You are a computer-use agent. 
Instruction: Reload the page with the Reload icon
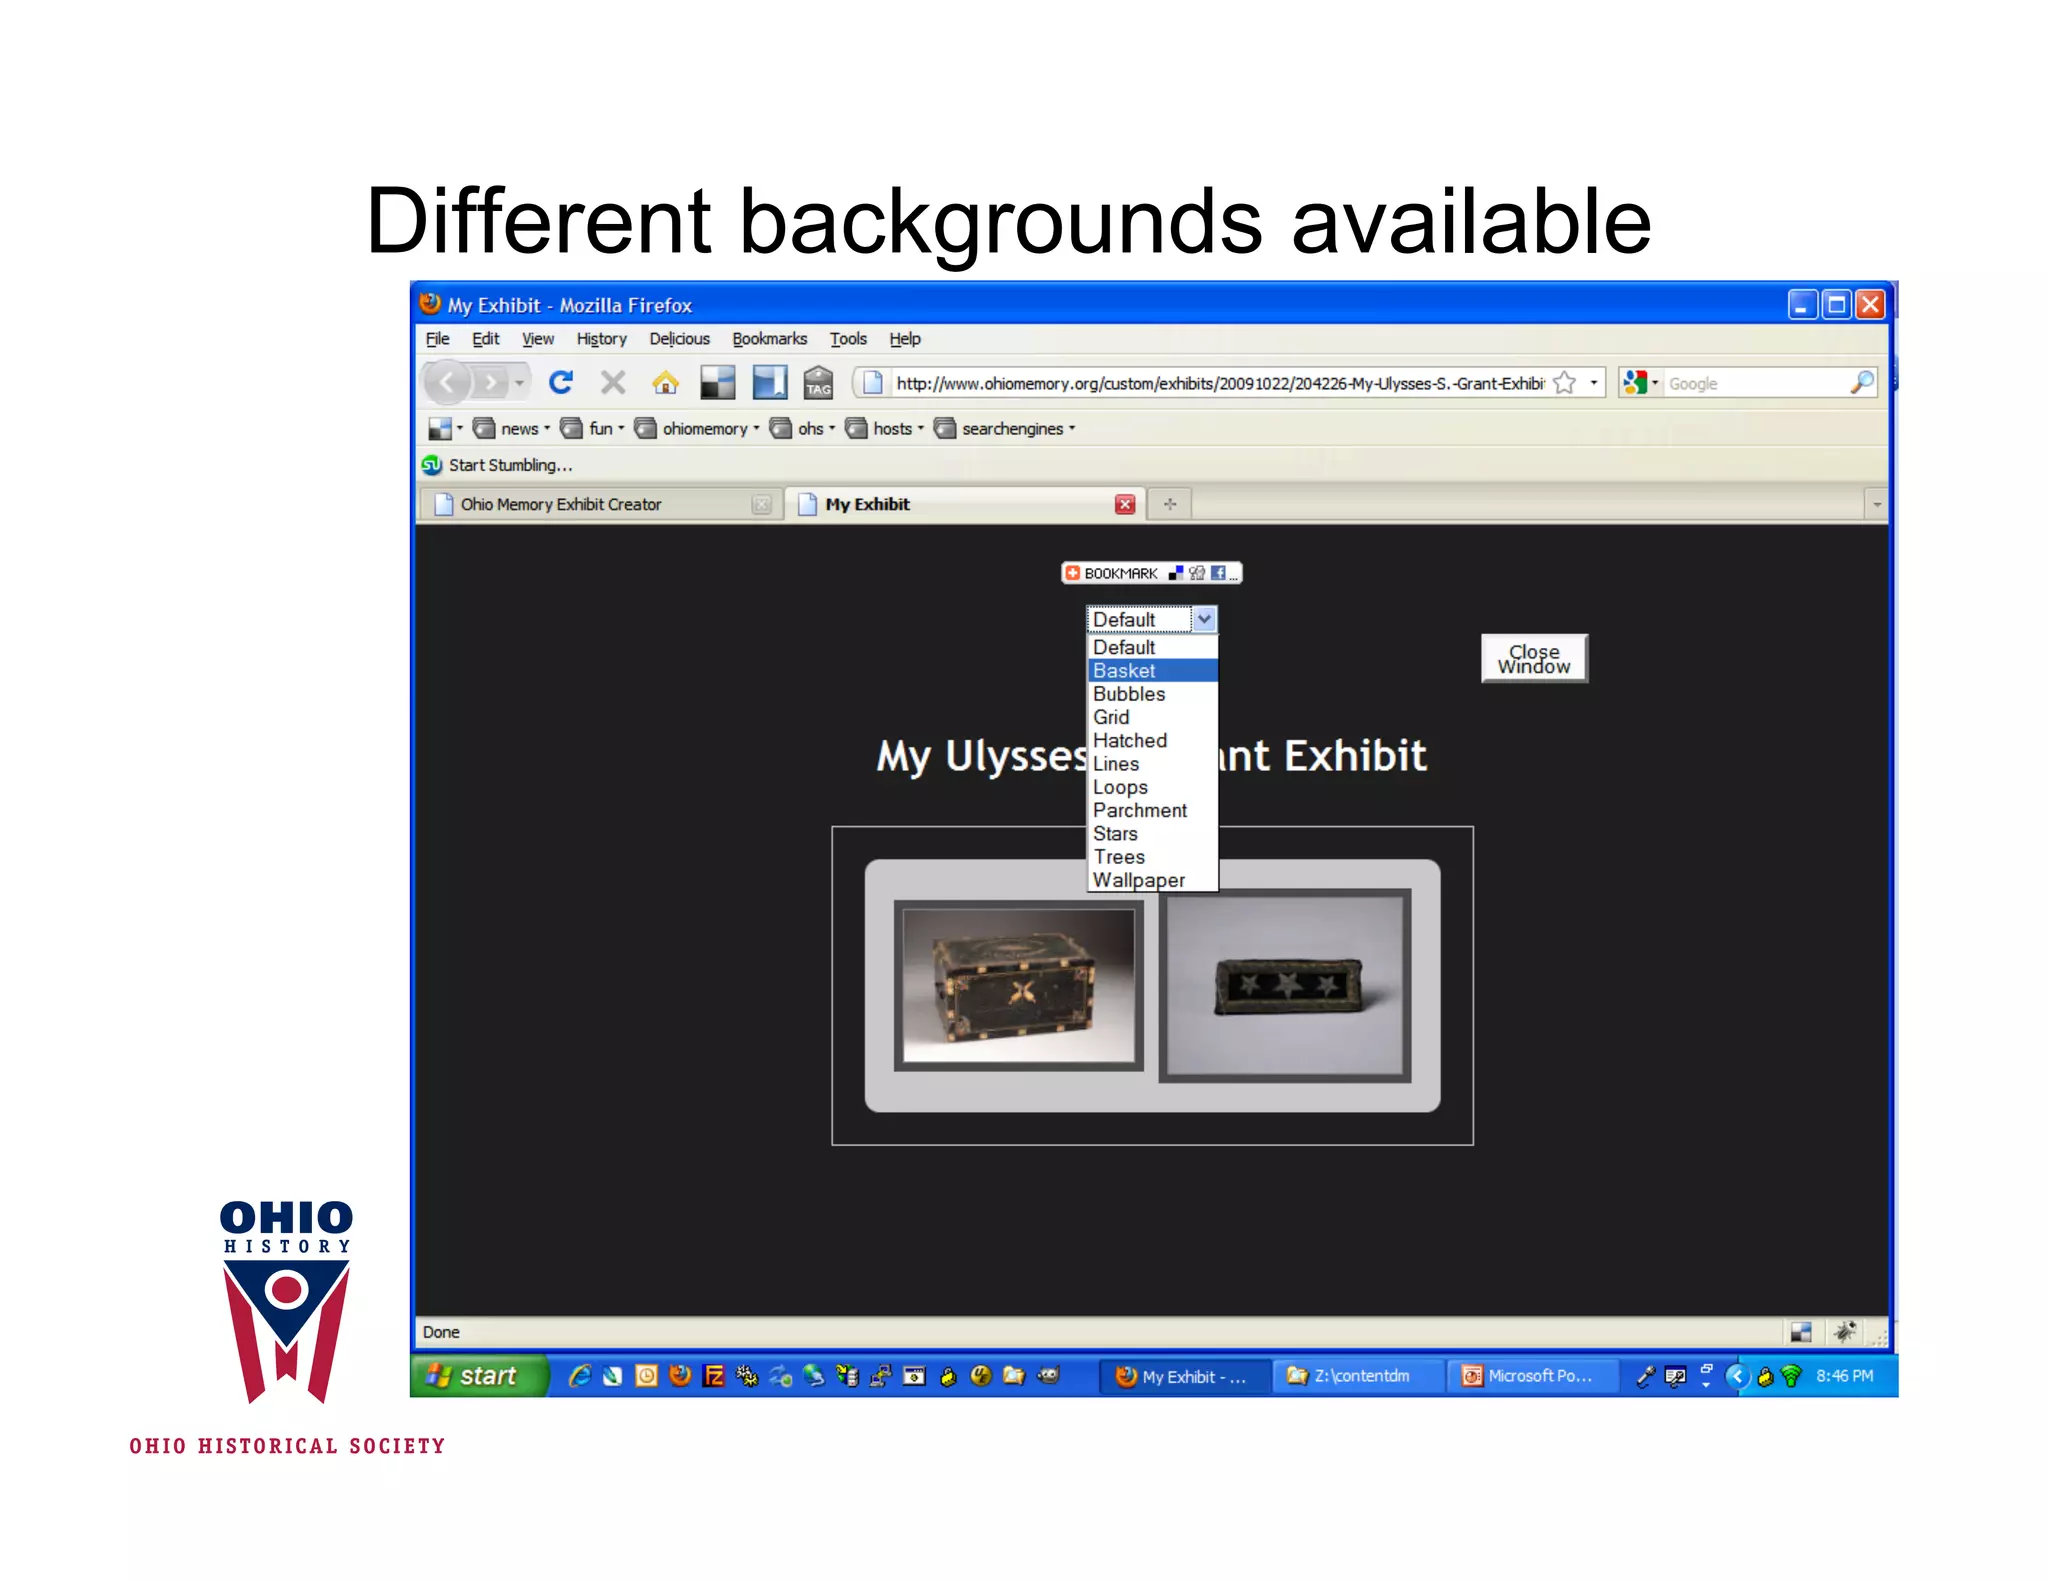(x=561, y=382)
